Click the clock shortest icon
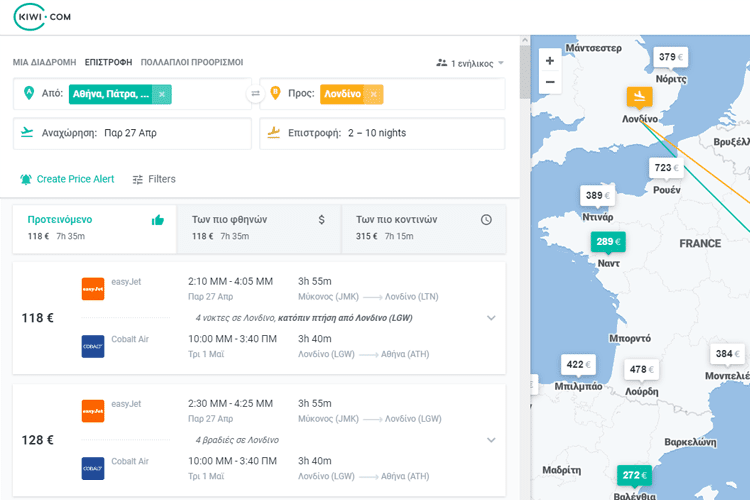 click(x=486, y=220)
